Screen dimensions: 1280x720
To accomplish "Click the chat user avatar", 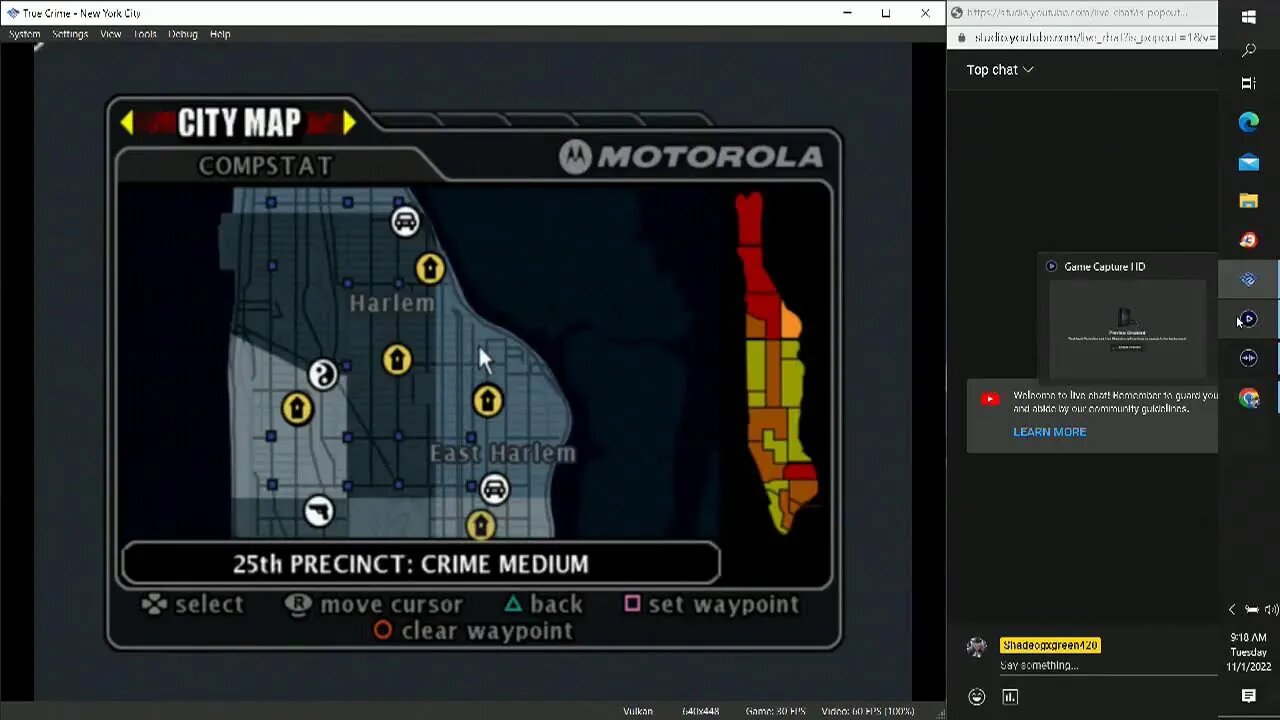I will click(977, 647).
